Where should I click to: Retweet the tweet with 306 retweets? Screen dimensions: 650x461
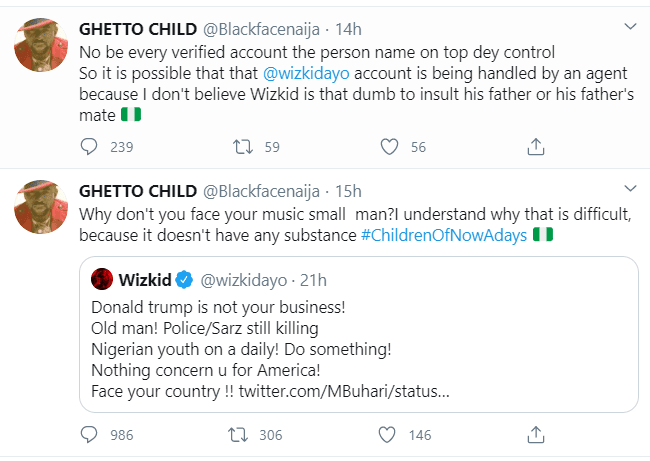click(241, 434)
